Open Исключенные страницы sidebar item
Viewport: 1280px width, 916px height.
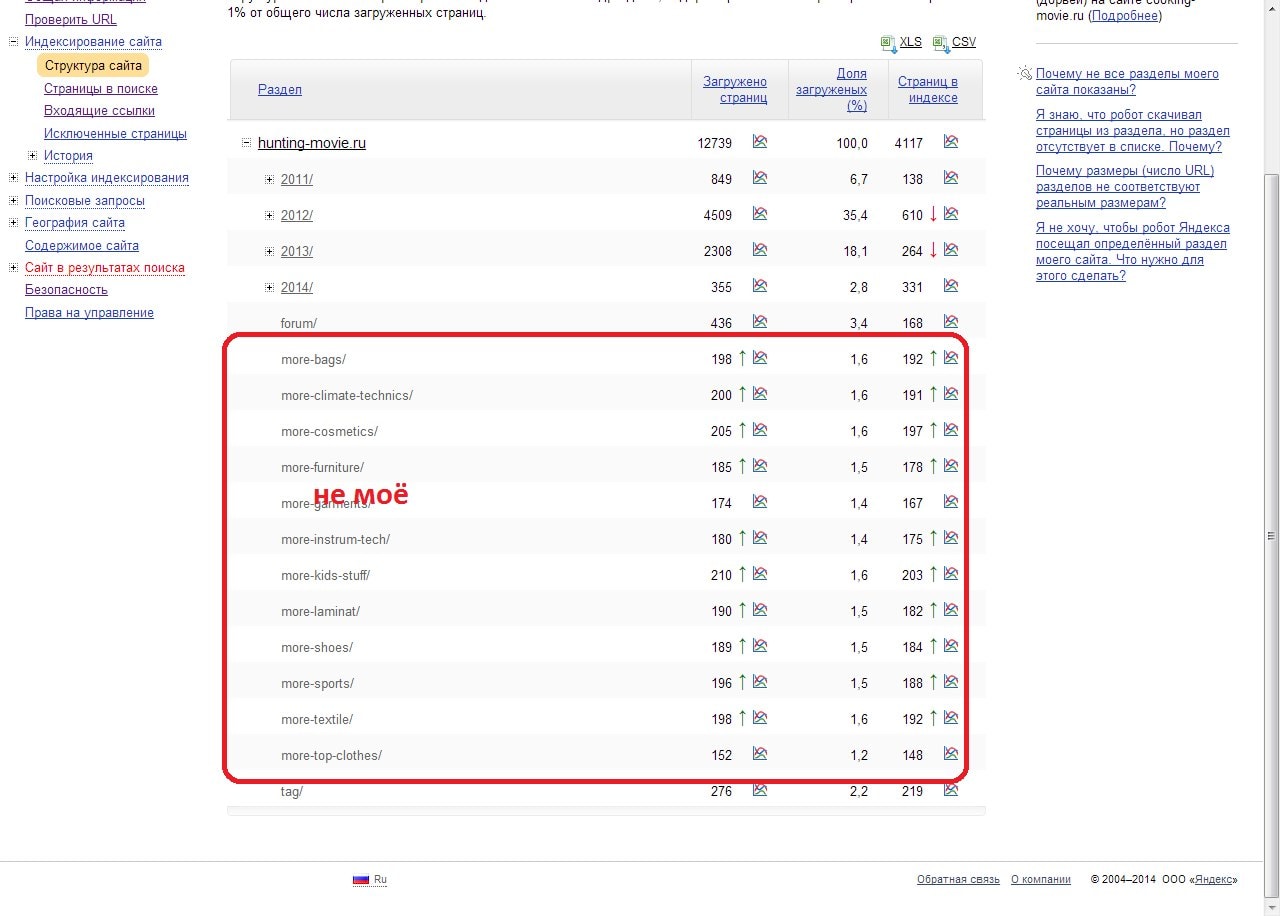115,133
